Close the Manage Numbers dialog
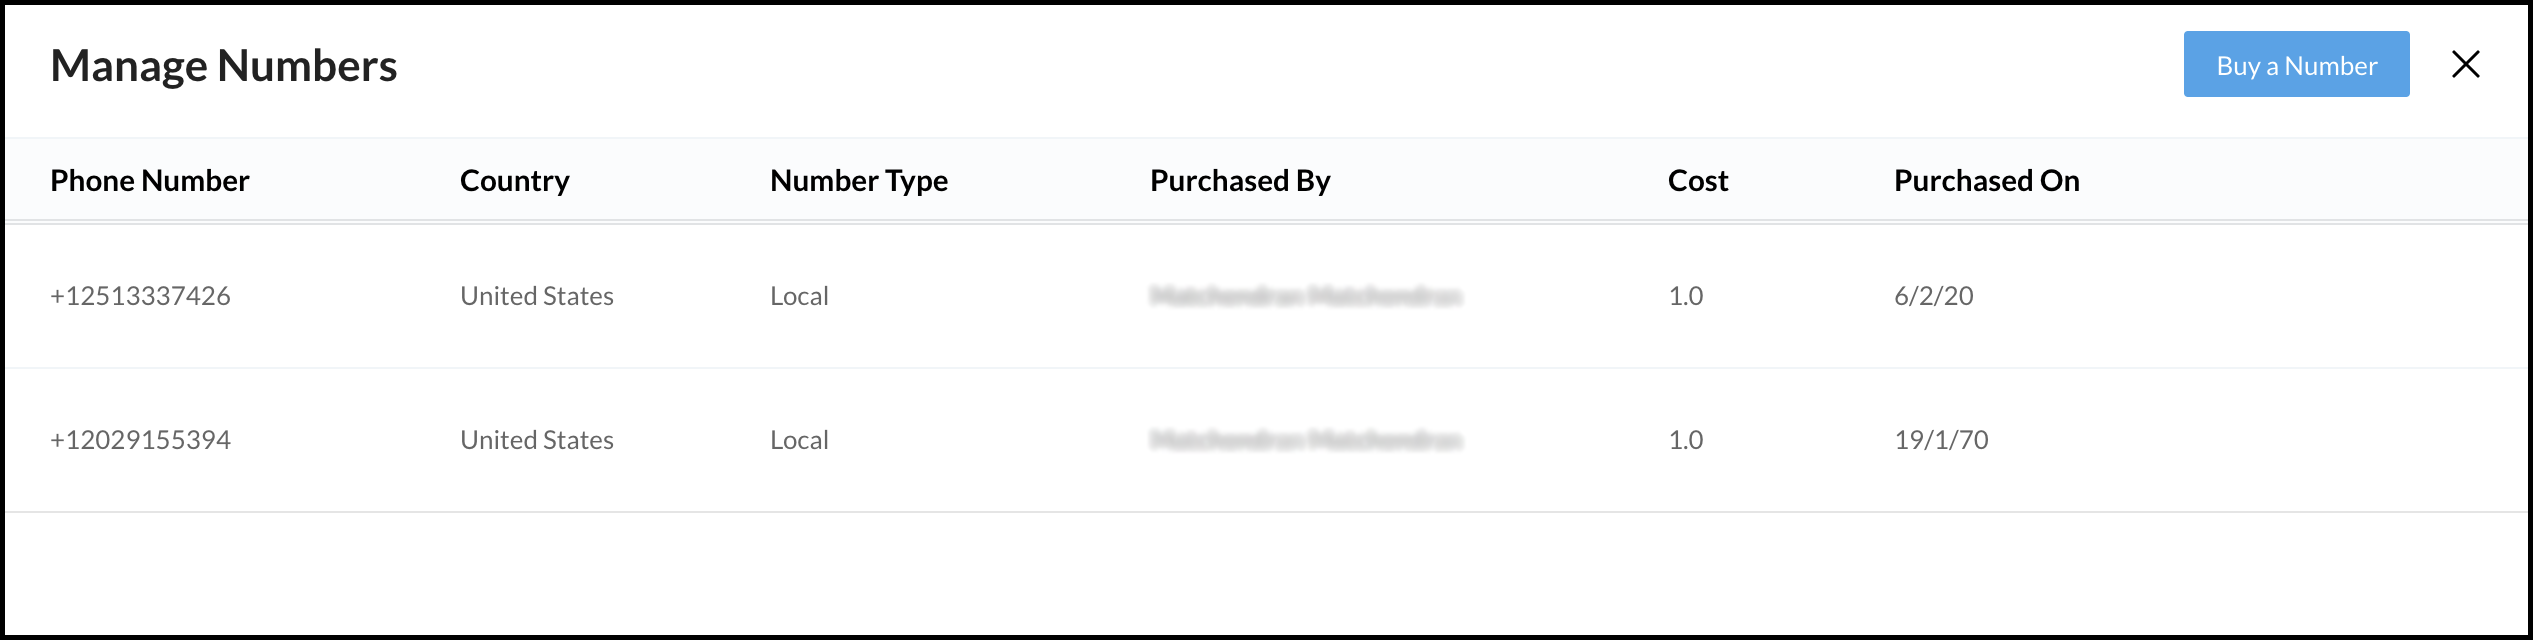This screenshot has width=2533, height=640. pyautogui.click(x=2465, y=65)
